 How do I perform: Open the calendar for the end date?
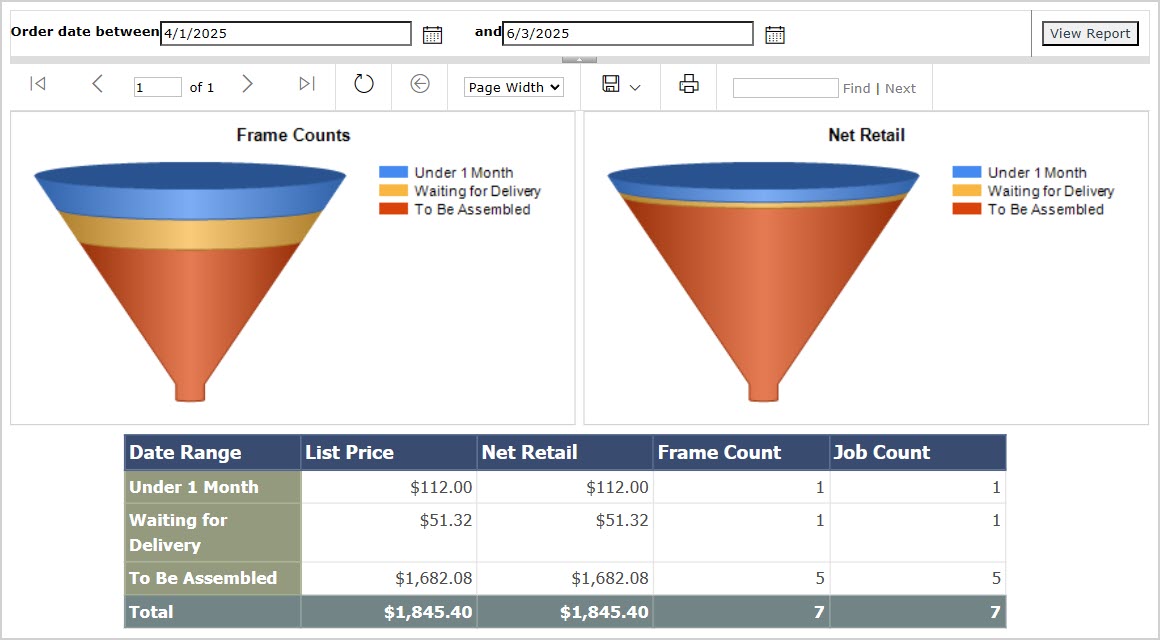click(x=775, y=33)
